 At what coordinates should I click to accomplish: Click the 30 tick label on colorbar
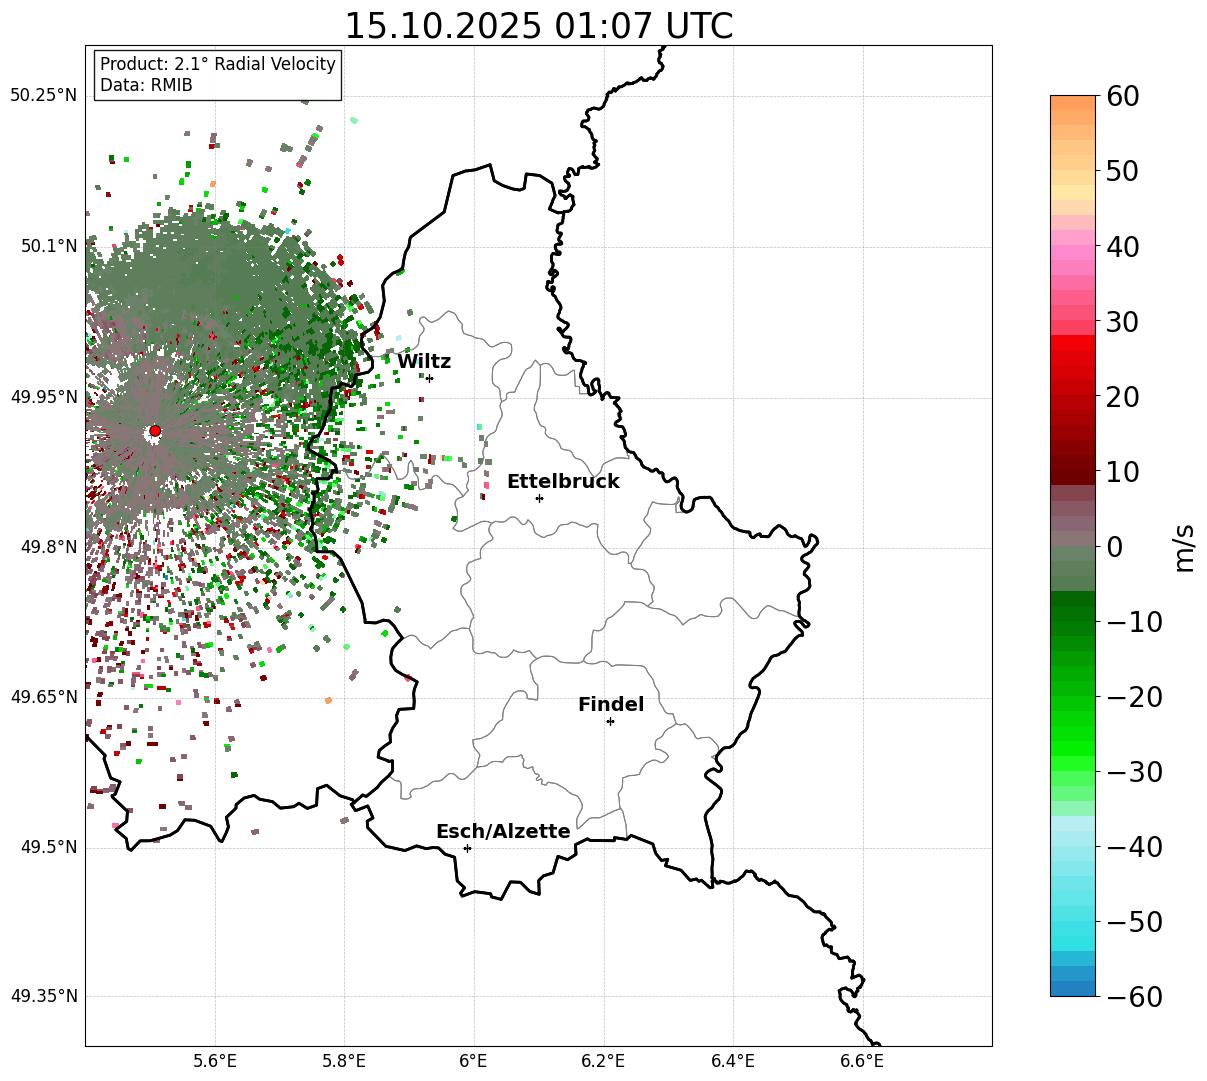(x=1124, y=322)
